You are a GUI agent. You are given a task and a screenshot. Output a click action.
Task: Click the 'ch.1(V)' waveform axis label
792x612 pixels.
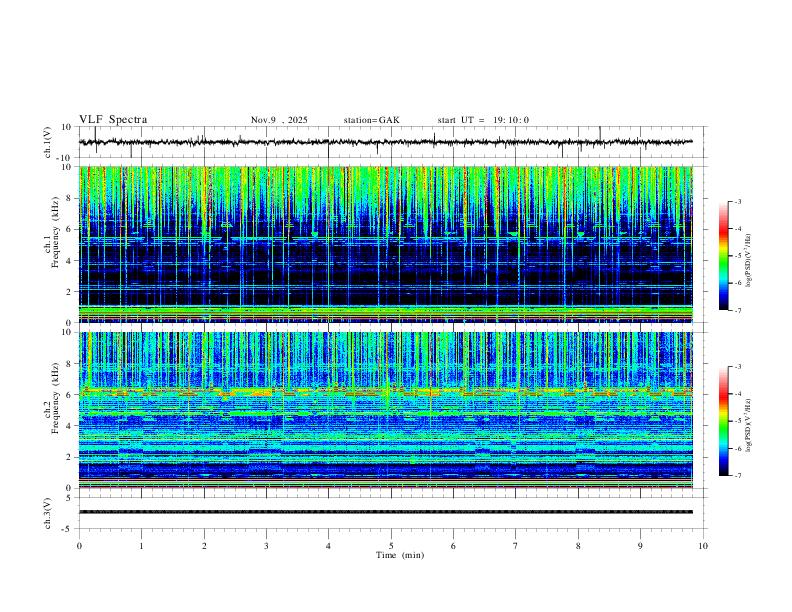click(48, 142)
